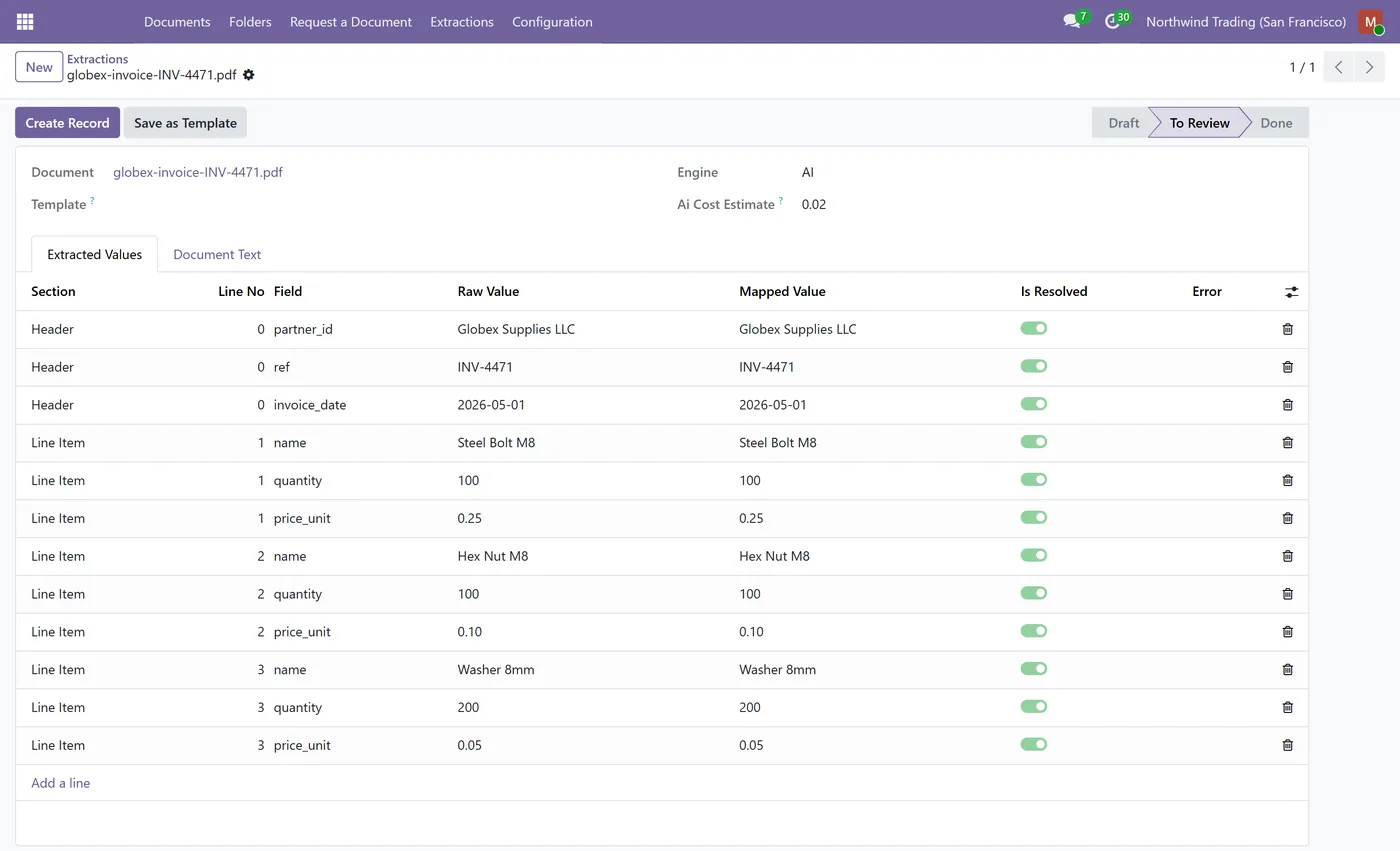Delete the Washer 8mm name row
The width and height of the screenshot is (1400, 851).
[1288, 670]
